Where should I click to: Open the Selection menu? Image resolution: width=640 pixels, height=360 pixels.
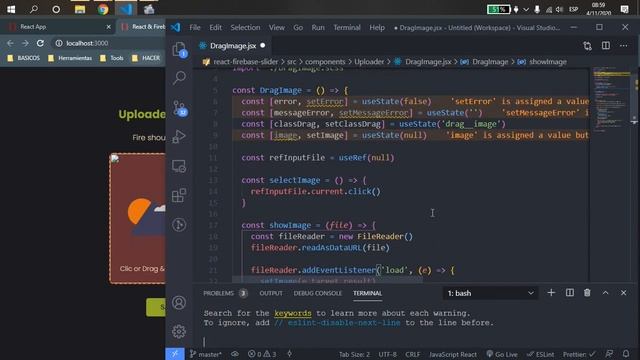[245, 27]
